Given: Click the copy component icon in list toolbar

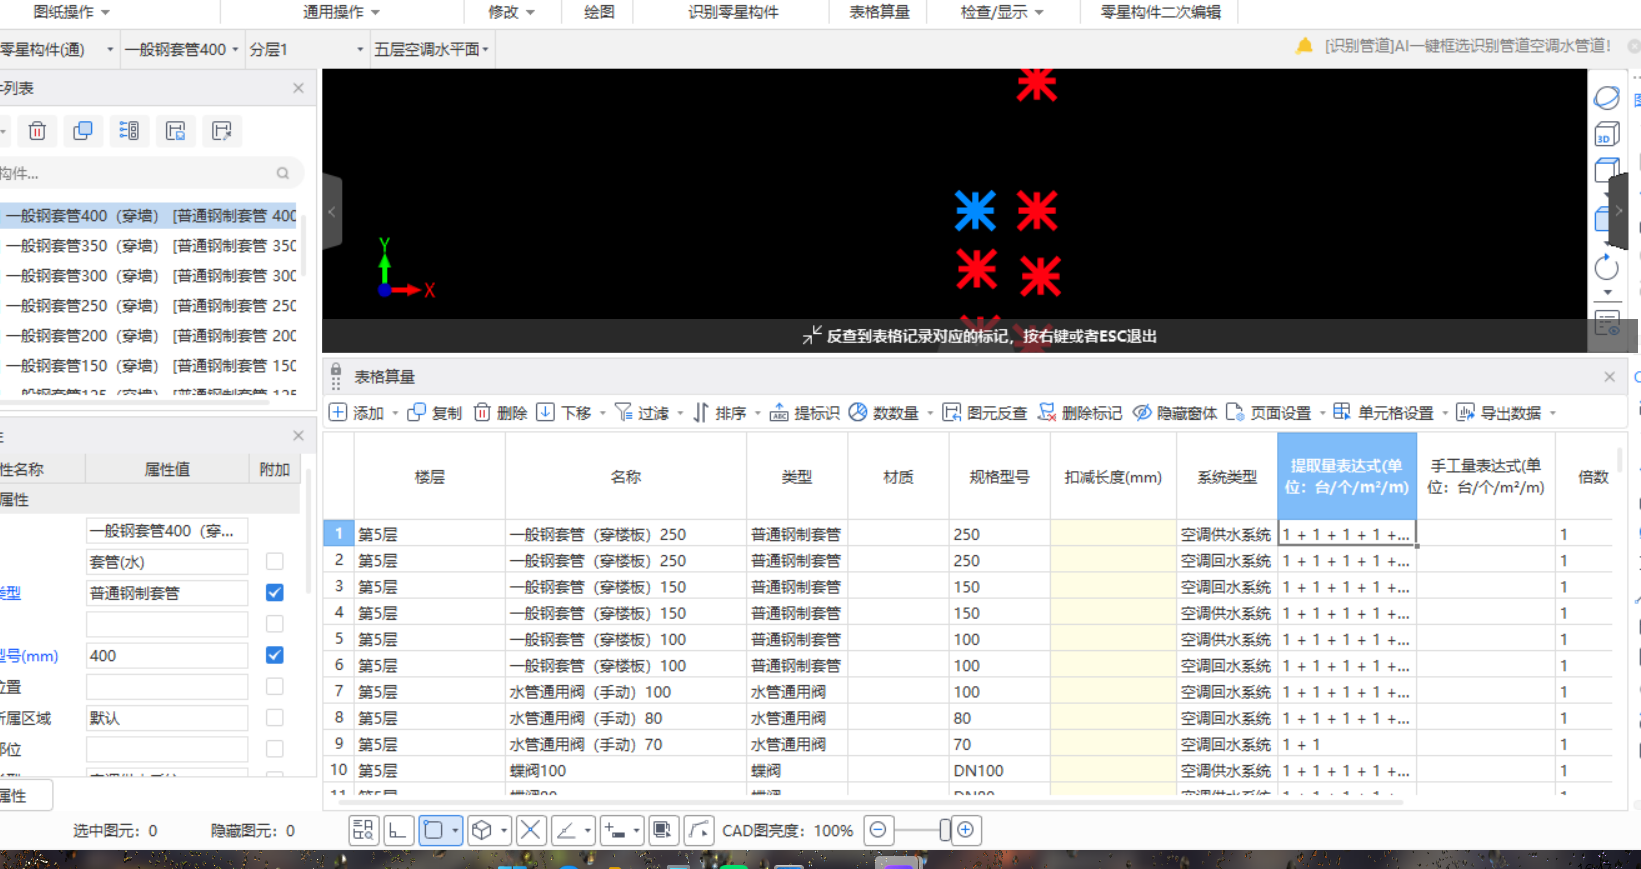Looking at the screenshot, I should point(83,131).
